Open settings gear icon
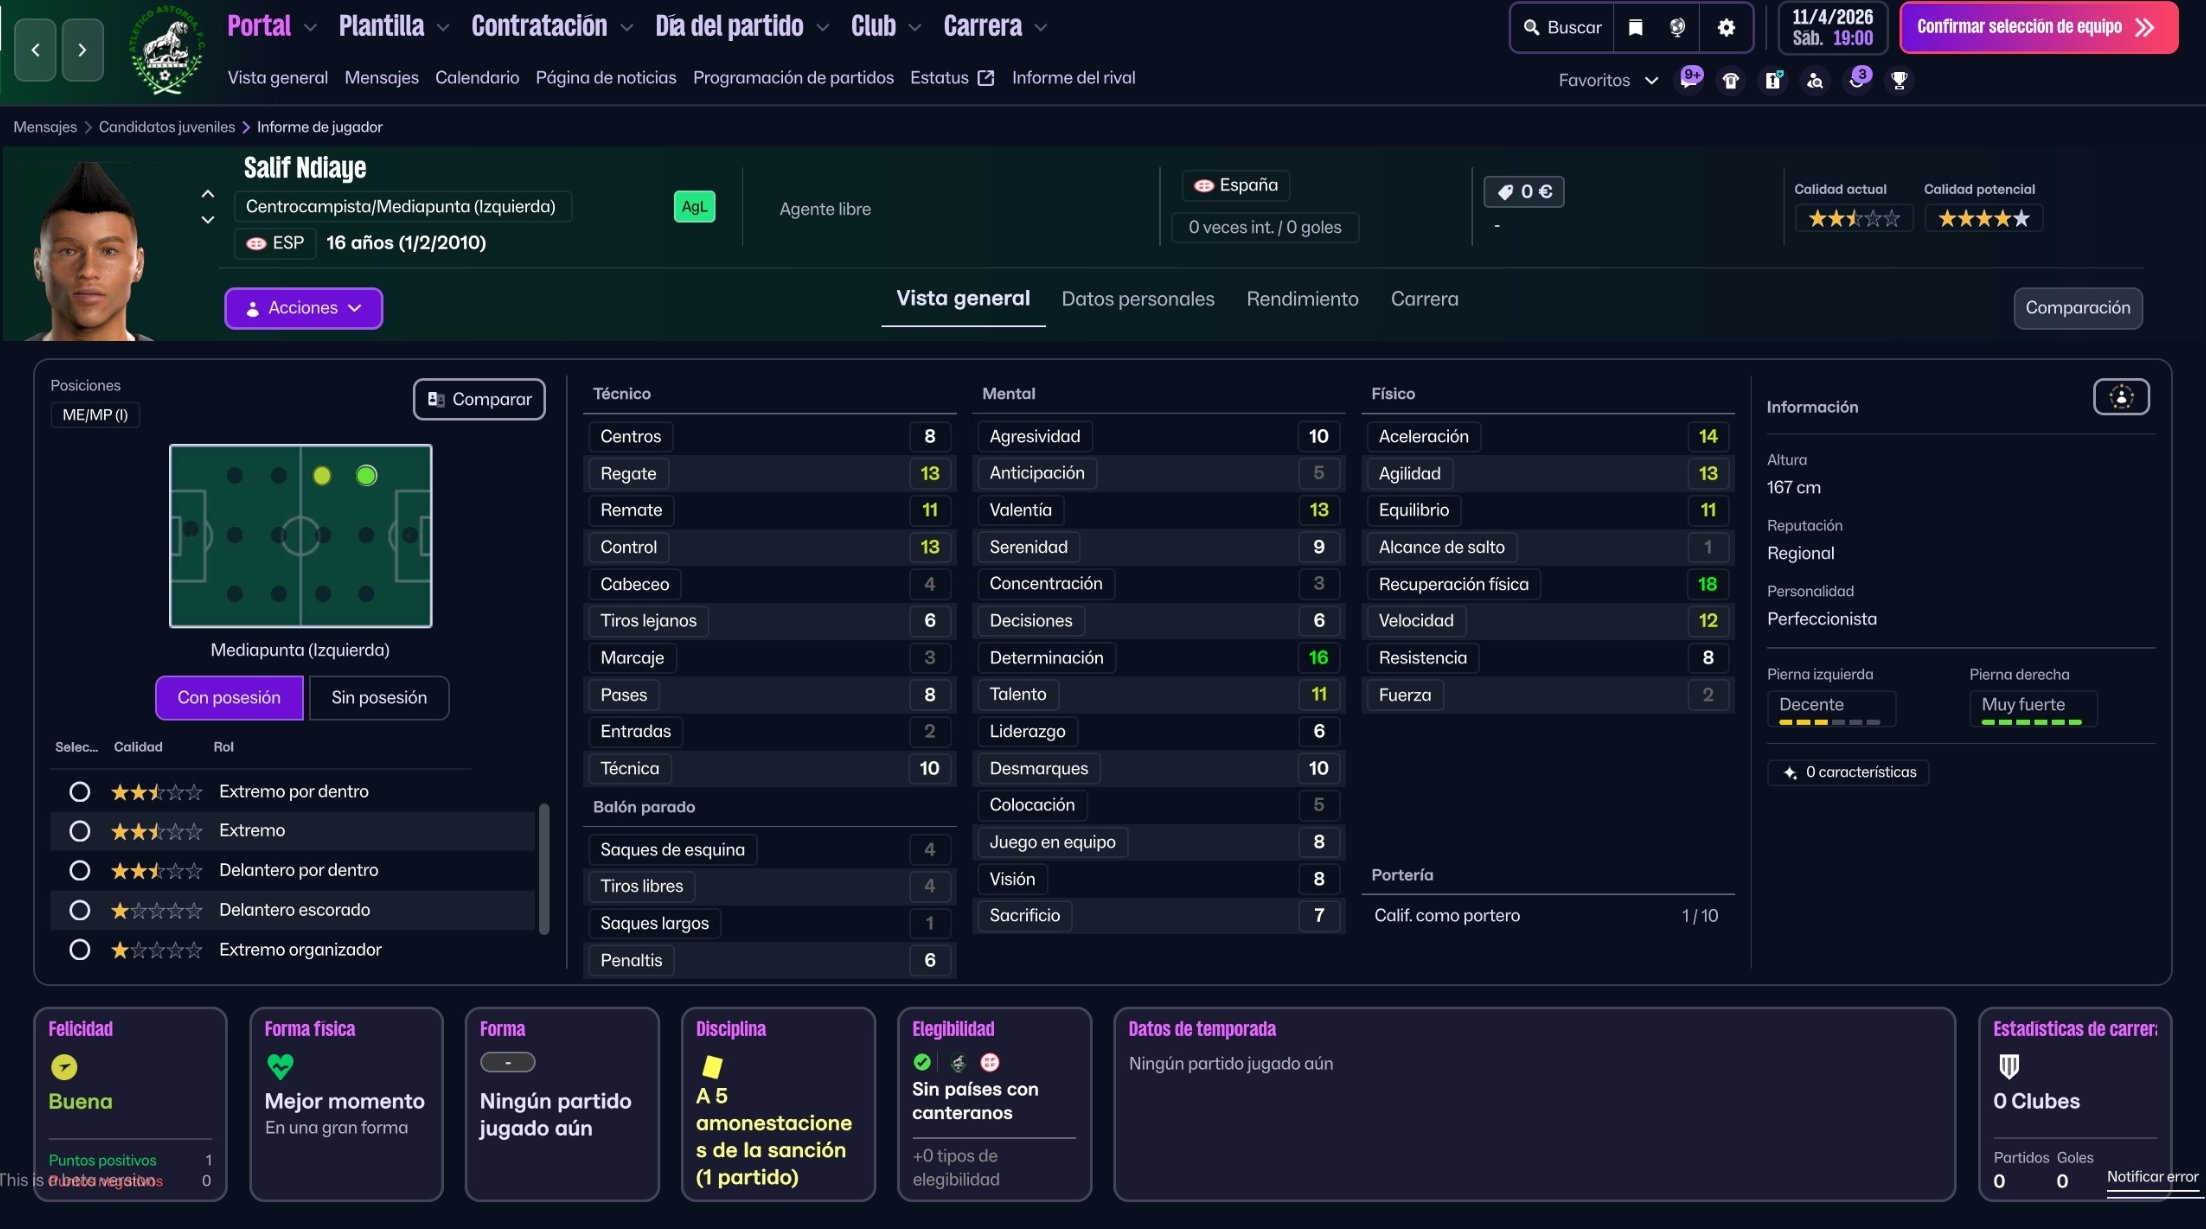 (1726, 27)
